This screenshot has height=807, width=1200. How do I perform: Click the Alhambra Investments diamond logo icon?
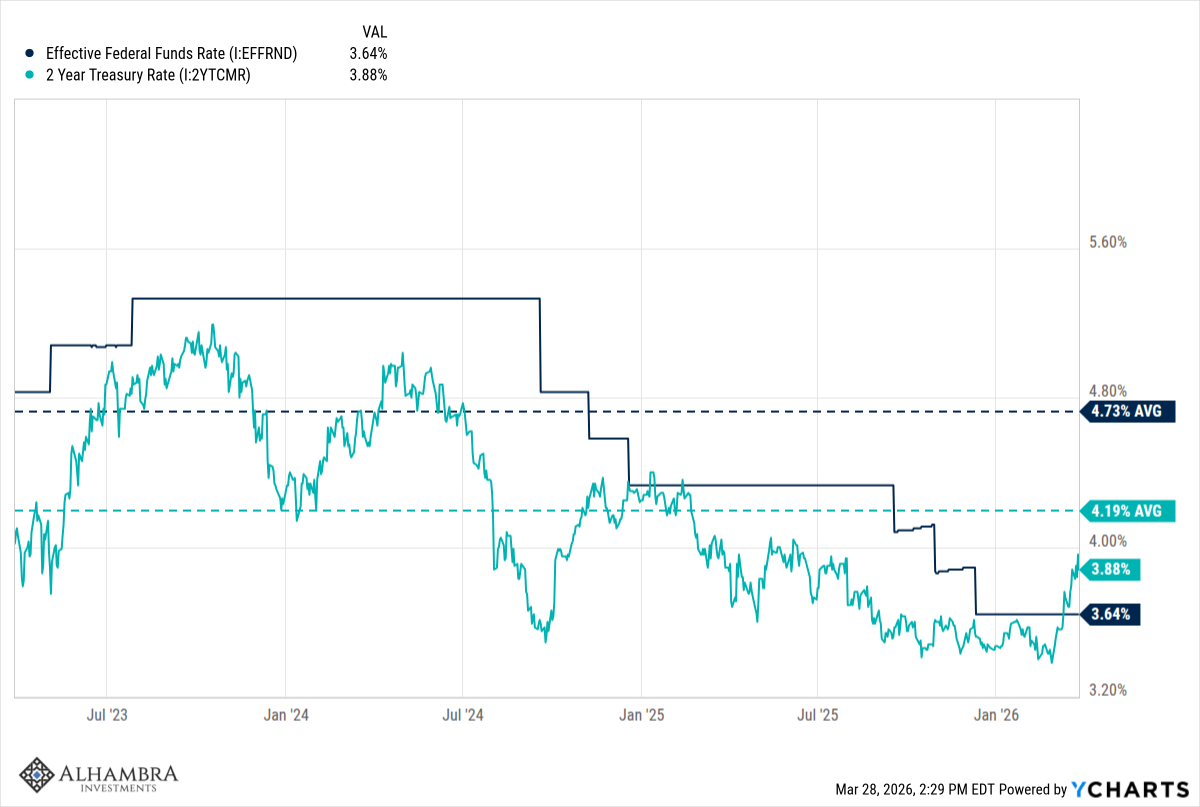pos(38,776)
